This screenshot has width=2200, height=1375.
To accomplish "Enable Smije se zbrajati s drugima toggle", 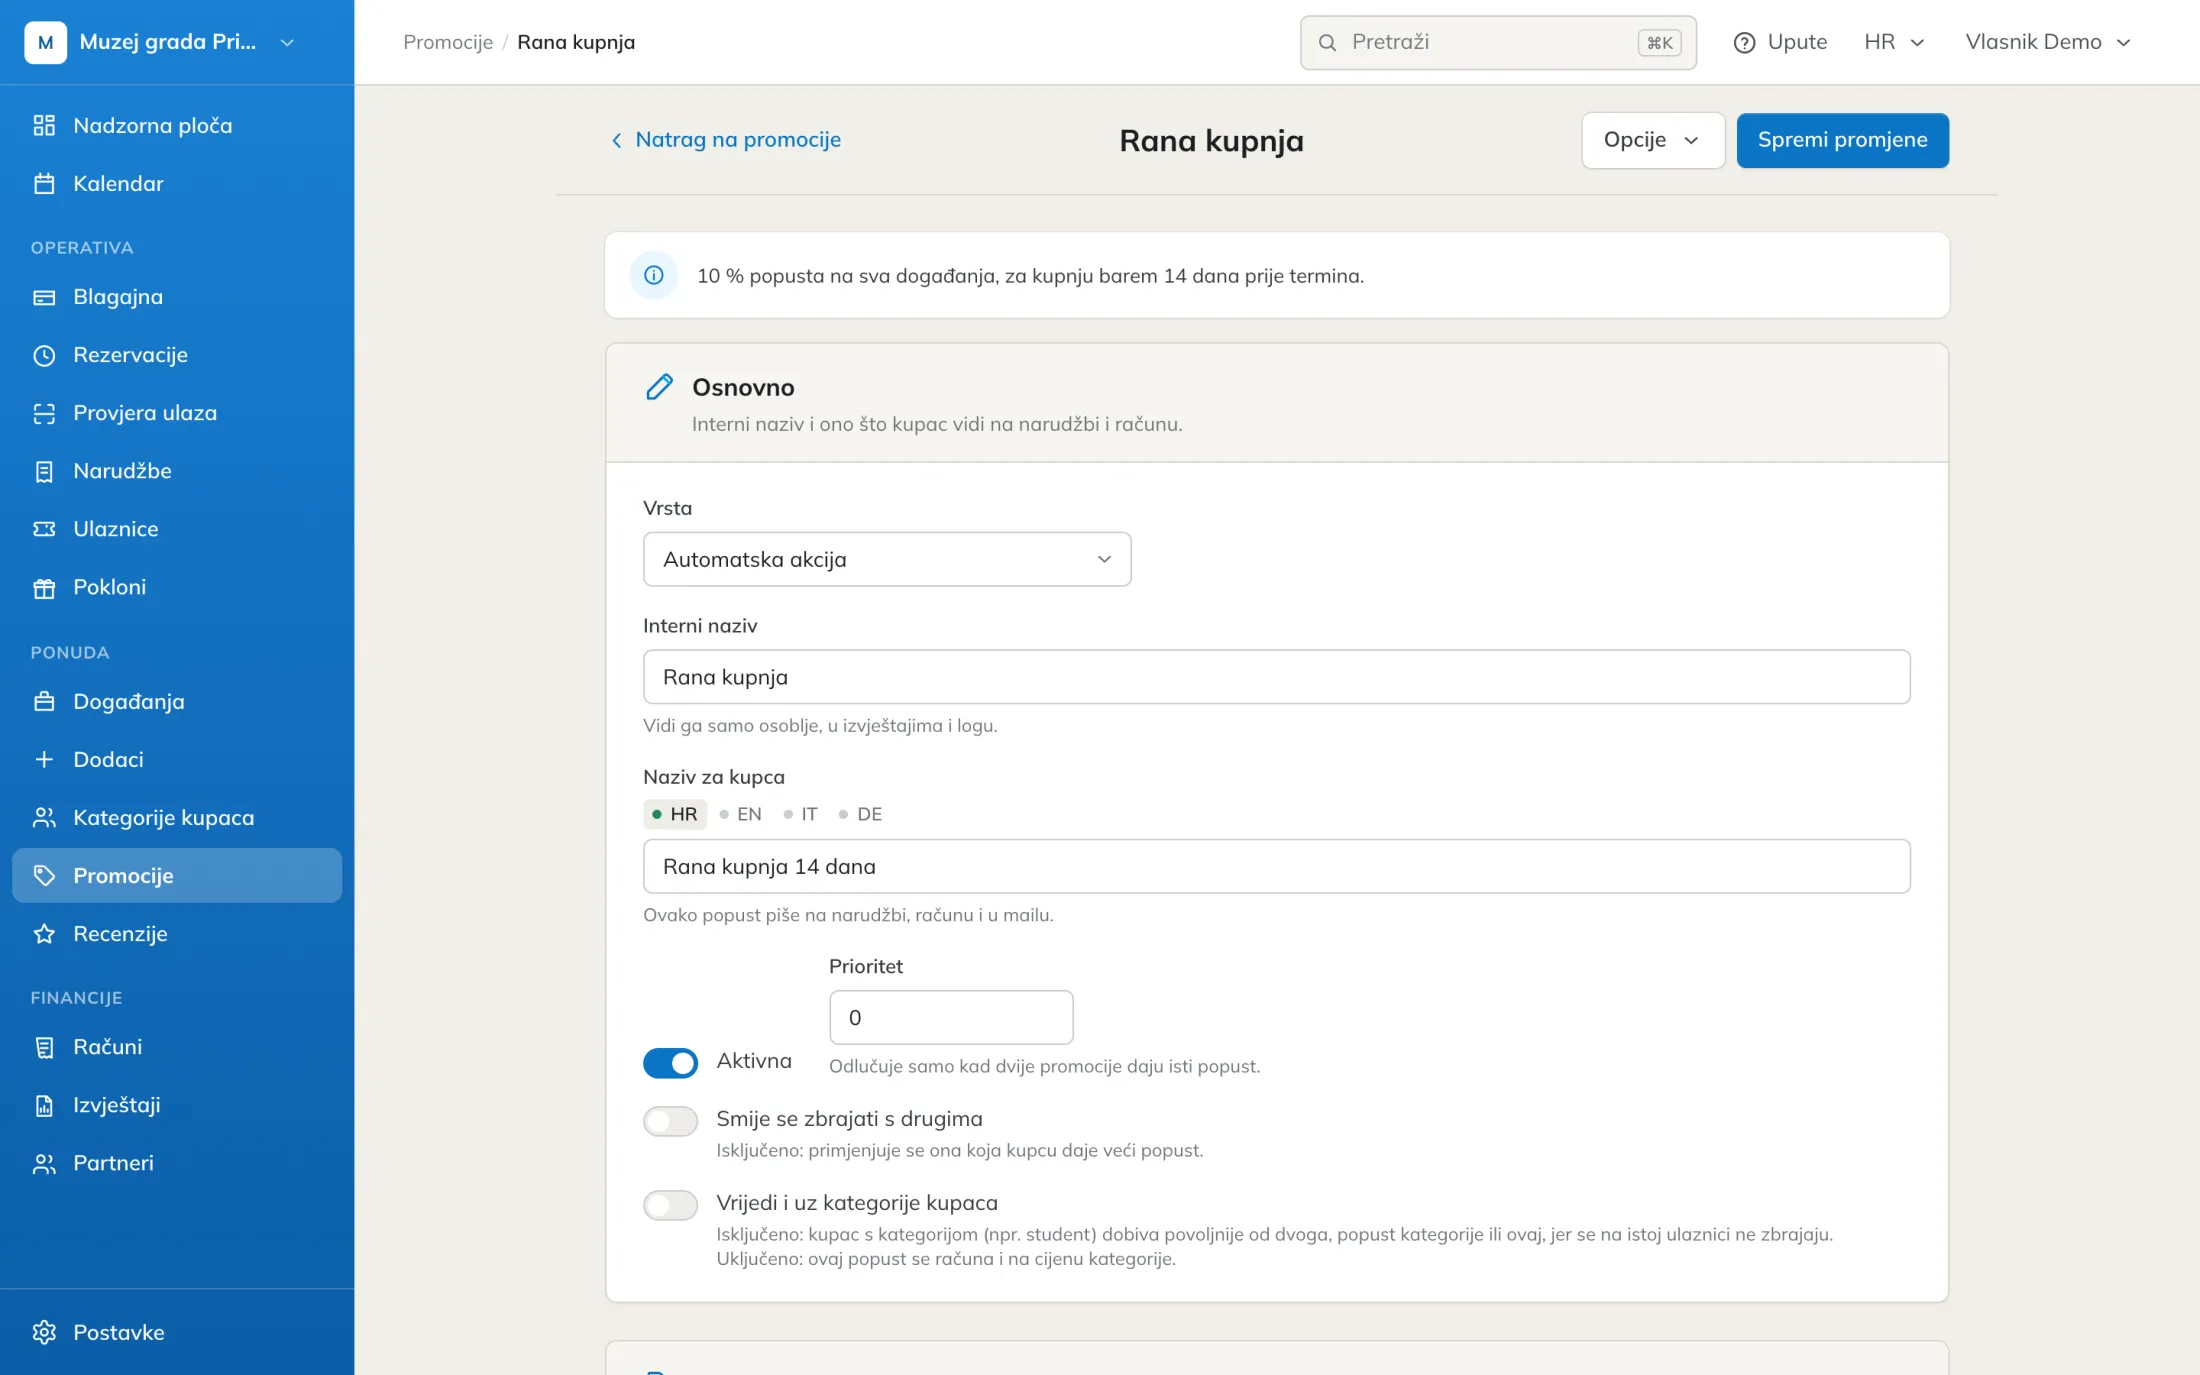I will (x=670, y=1121).
